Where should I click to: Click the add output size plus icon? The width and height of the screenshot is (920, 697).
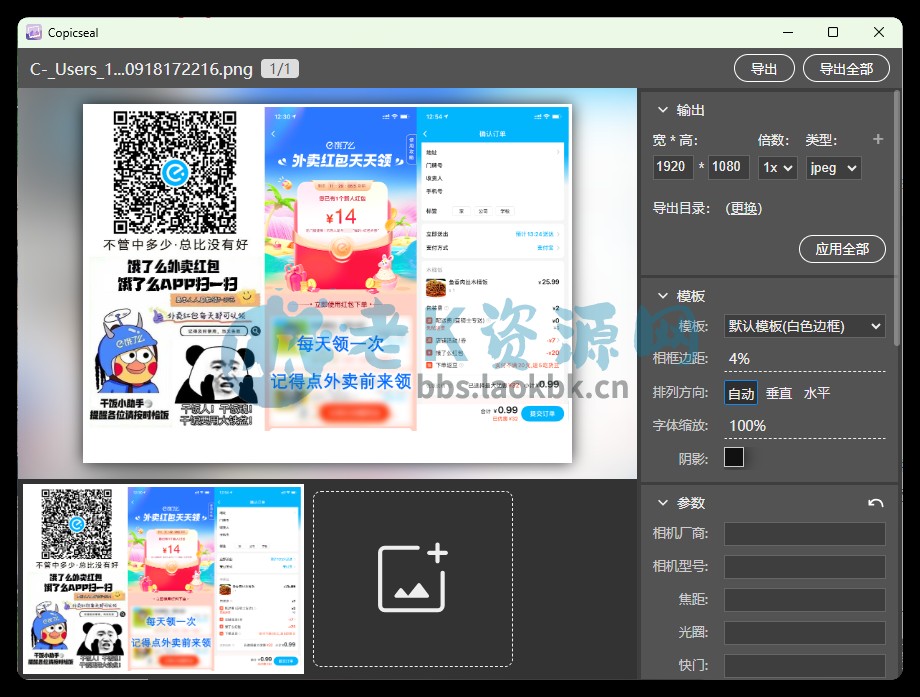878,139
